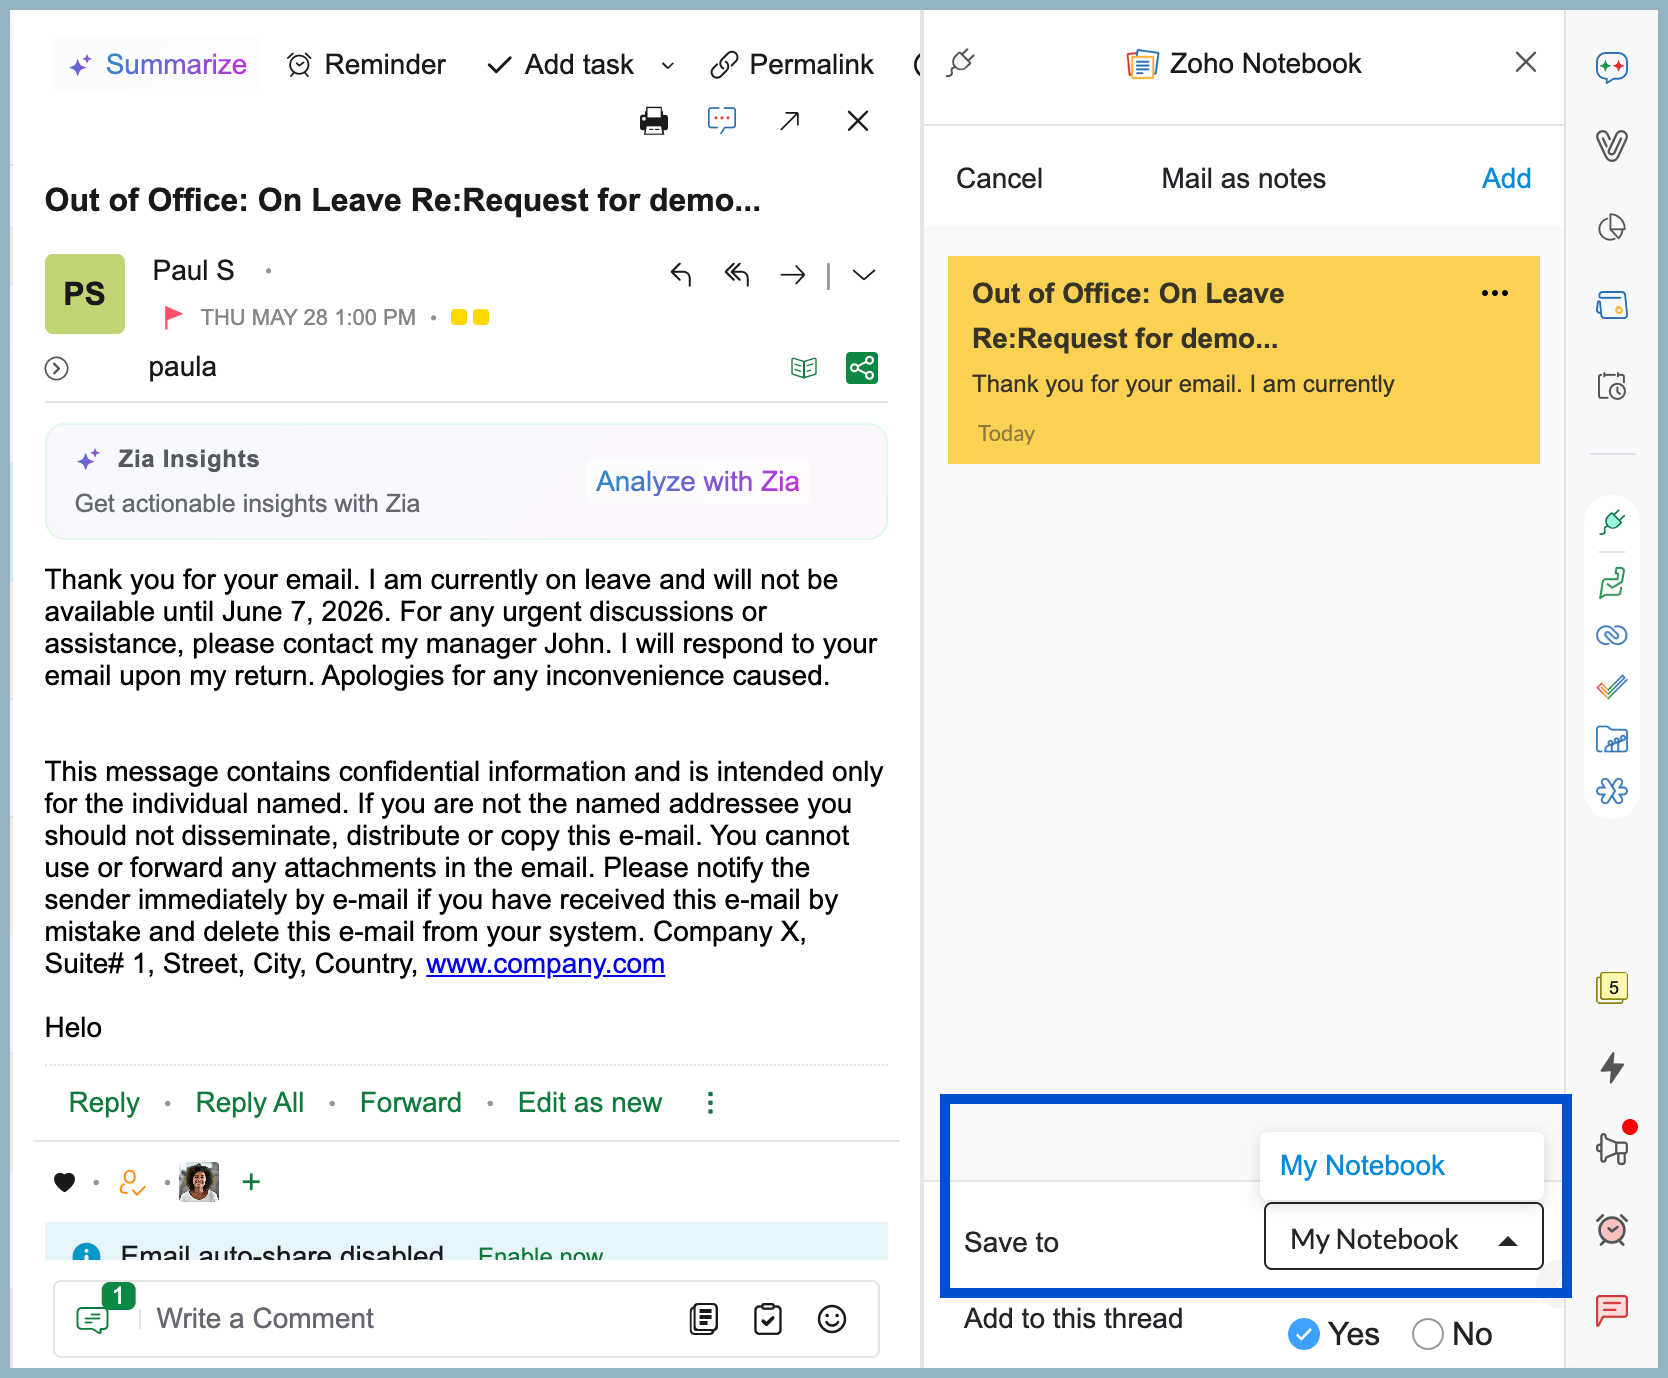Click the orange person-check icon

132,1182
